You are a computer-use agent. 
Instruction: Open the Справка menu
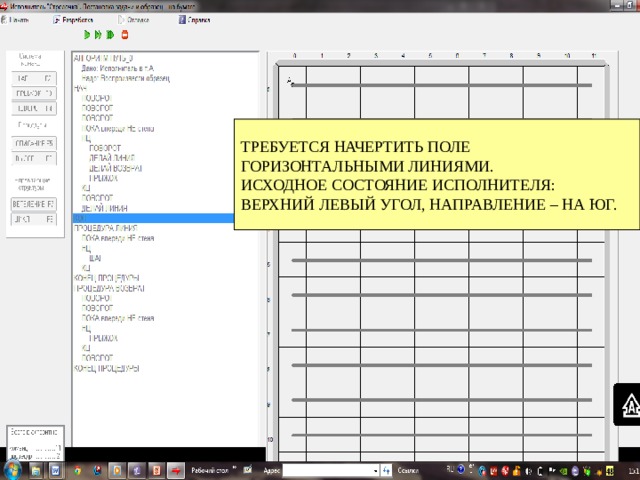click(x=194, y=20)
